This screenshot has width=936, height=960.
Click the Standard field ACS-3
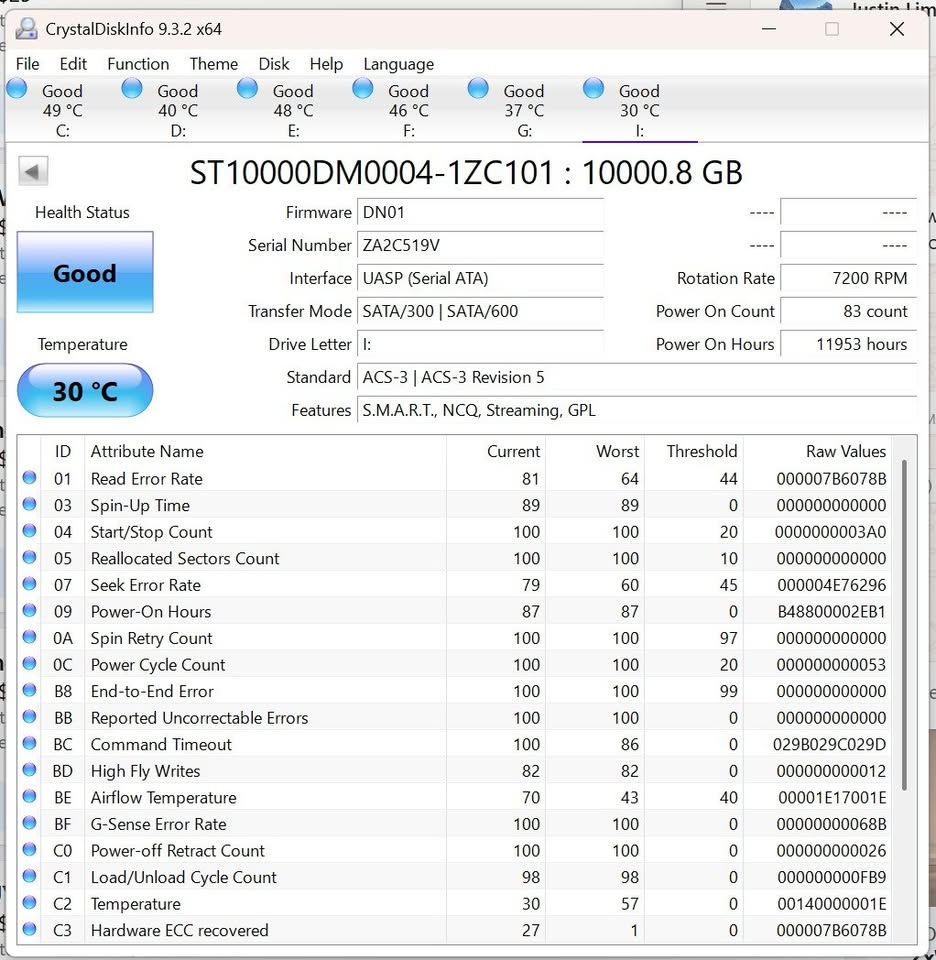point(637,377)
